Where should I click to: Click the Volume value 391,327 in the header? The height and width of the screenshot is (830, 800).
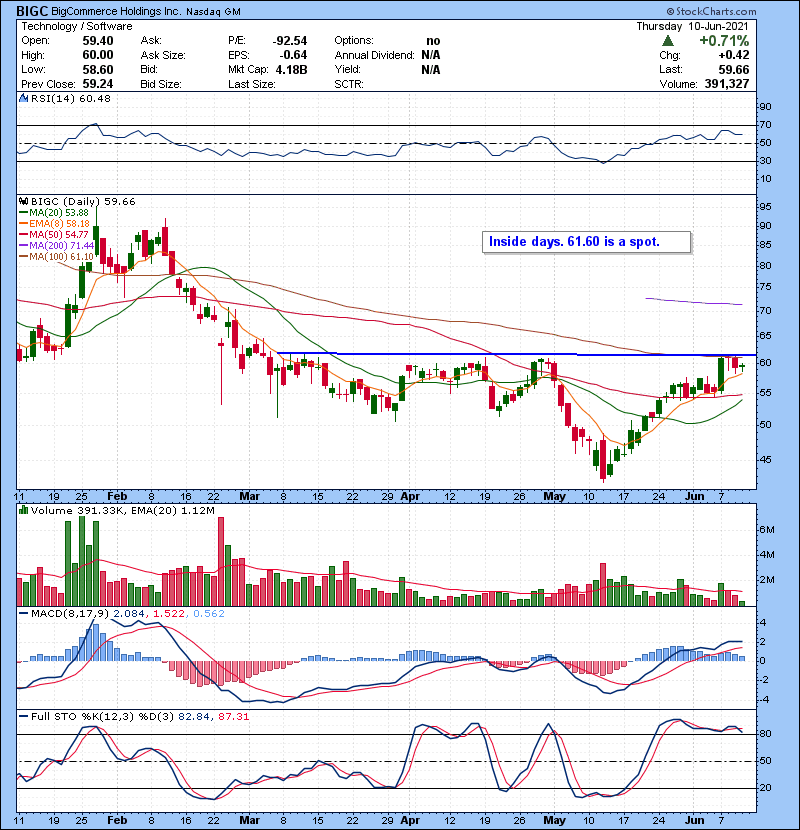pos(726,84)
